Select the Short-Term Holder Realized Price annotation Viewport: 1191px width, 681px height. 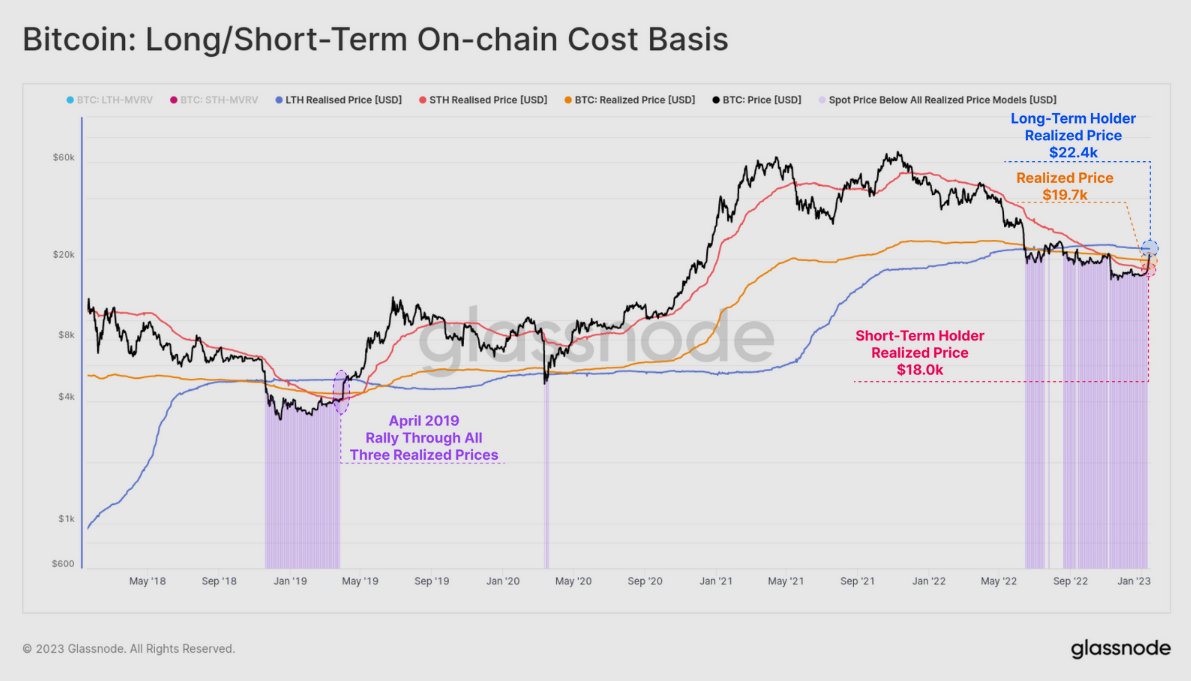pyautogui.click(x=919, y=352)
